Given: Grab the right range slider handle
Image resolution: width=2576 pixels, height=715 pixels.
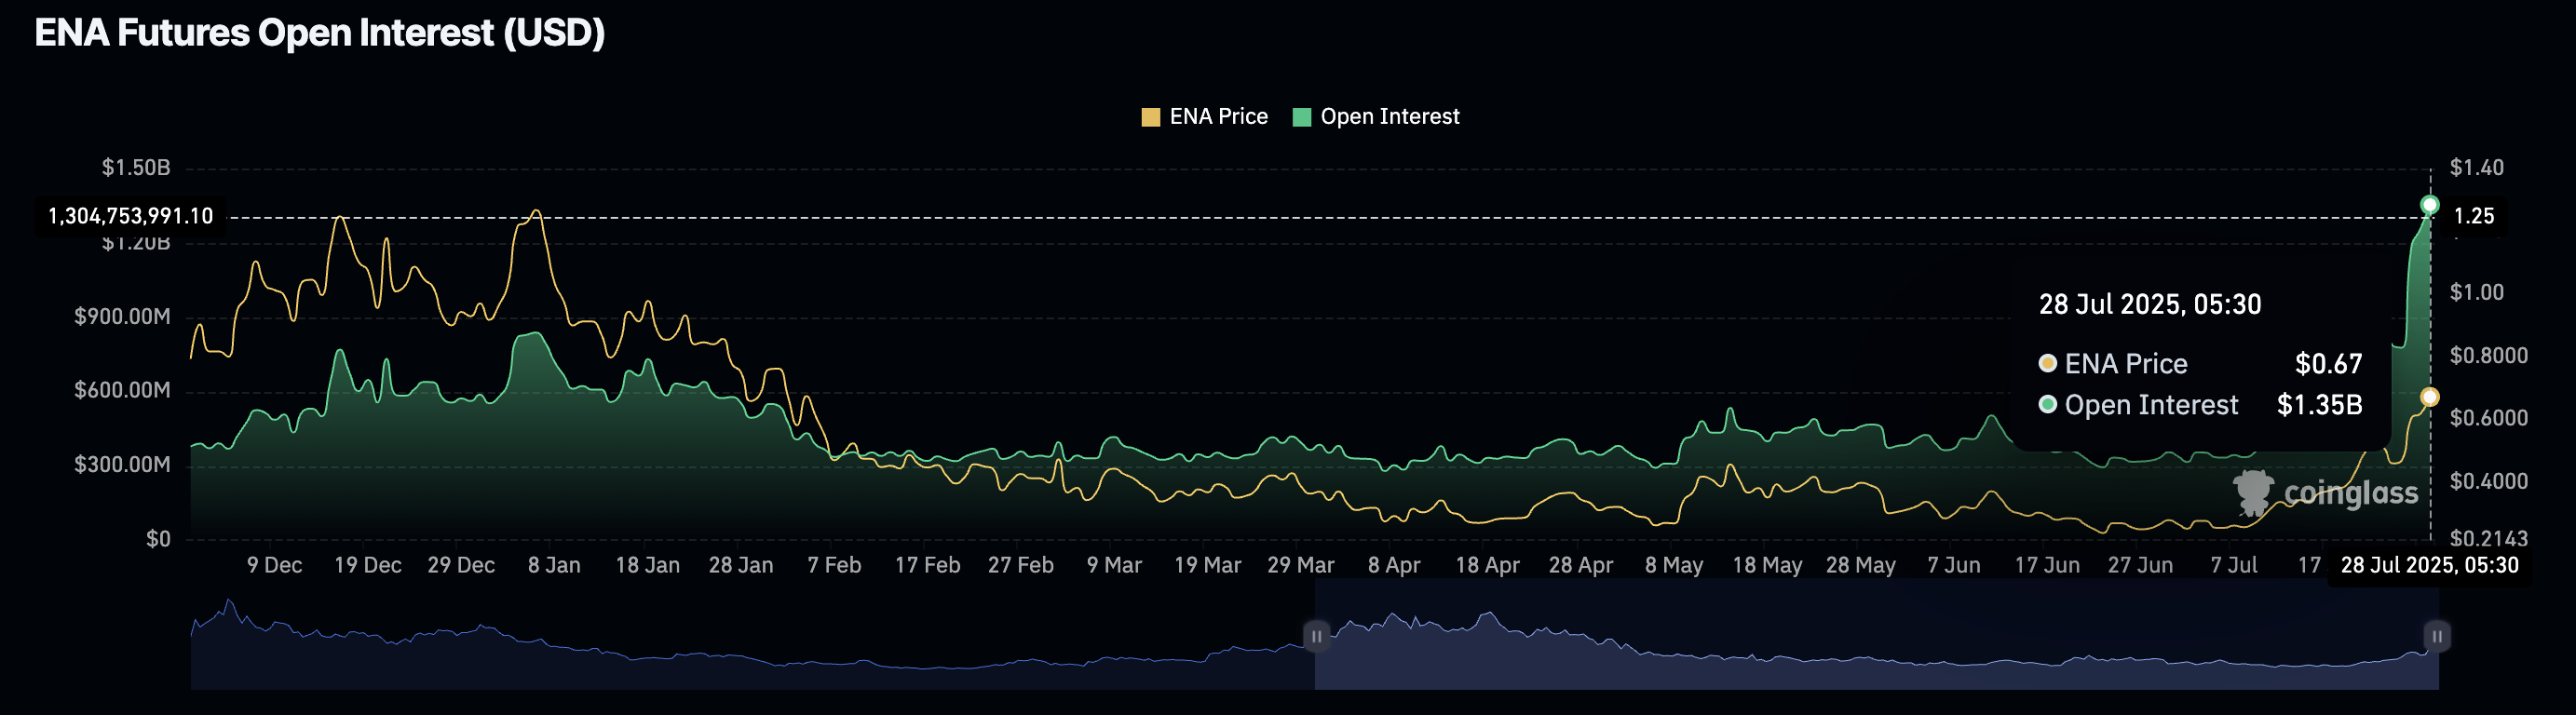Looking at the screenshot, I should click(x=2437, y=636).
